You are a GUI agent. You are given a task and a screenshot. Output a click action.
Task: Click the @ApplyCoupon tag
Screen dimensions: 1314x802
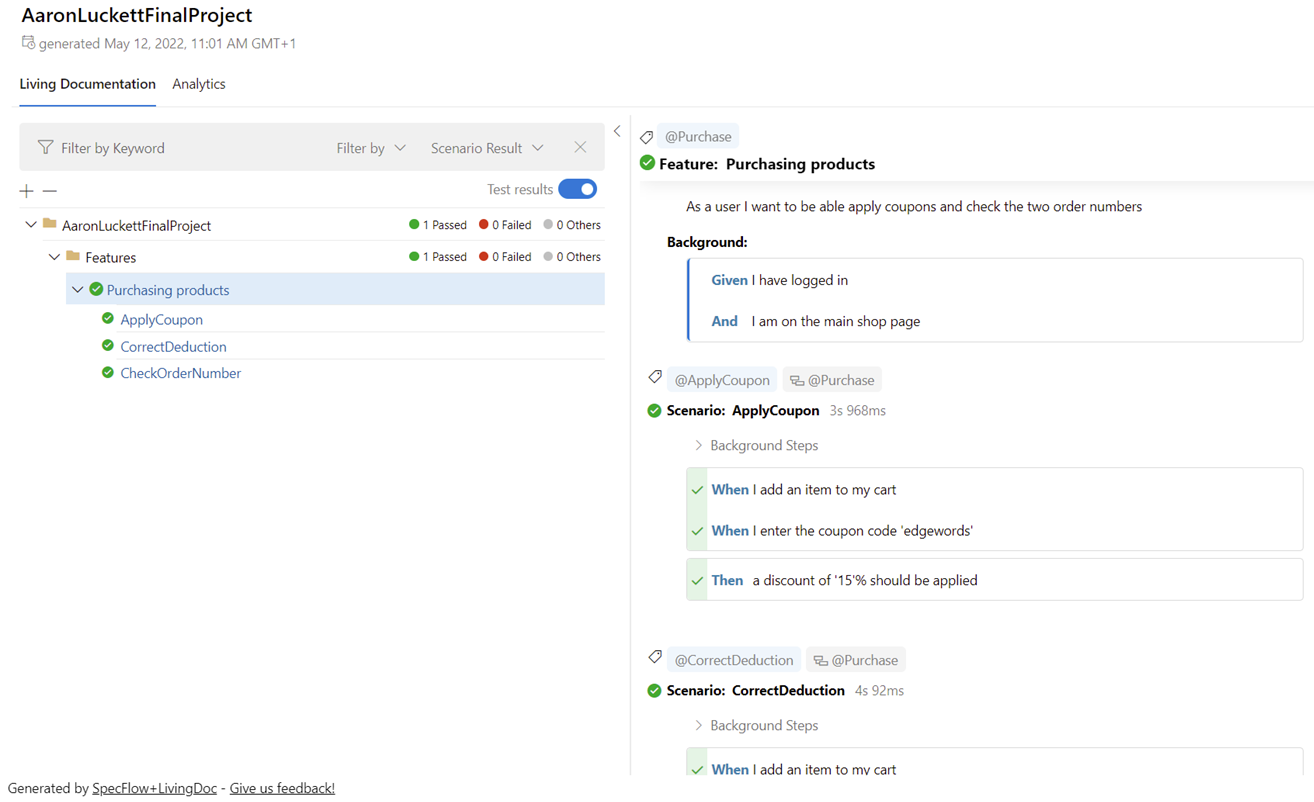pyautogui.click(x=722, y=380)
